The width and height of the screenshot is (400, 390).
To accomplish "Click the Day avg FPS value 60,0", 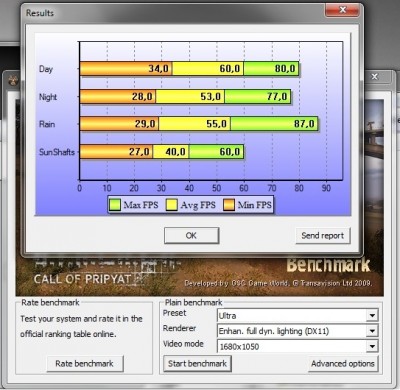I will point(230,69).
